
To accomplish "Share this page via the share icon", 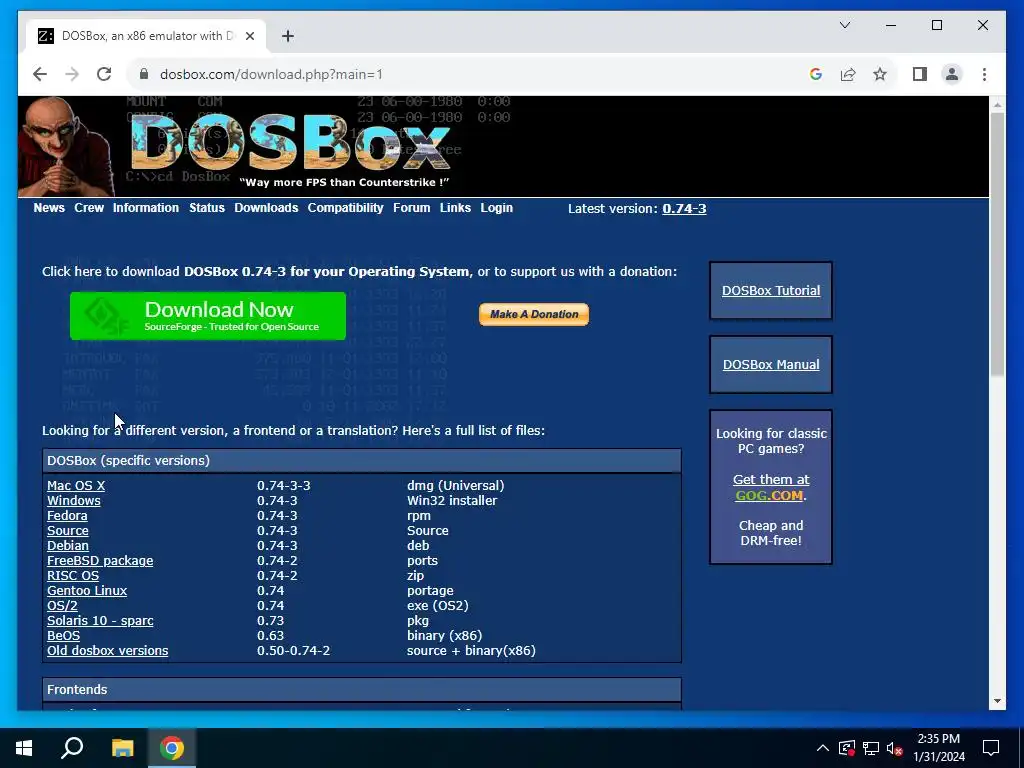I will click(x=848, y=74).
